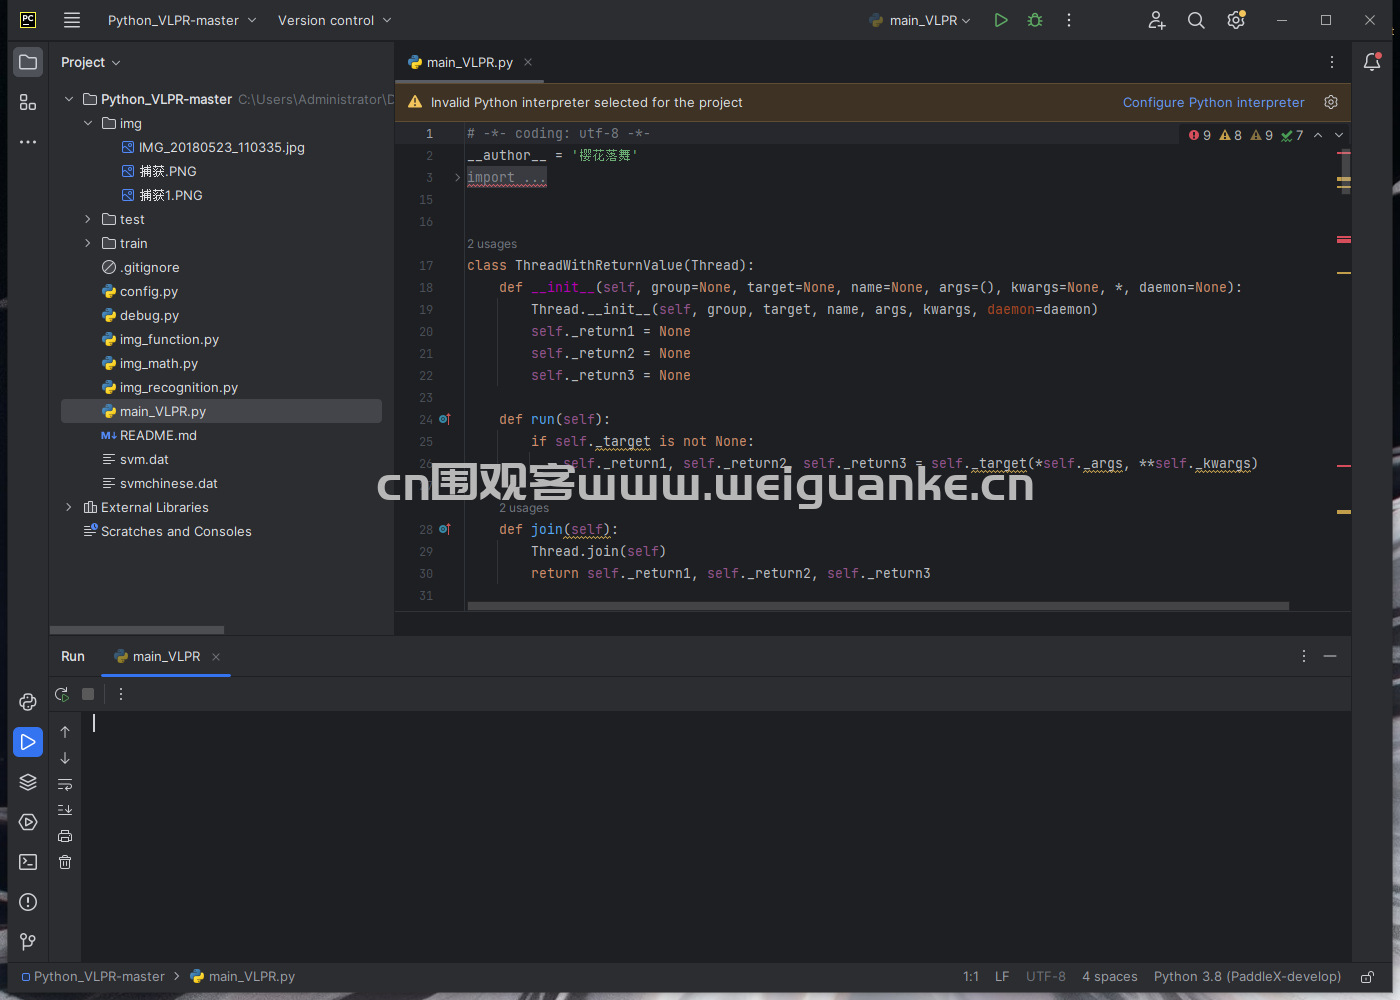The width and height of the screenshot is (1400, 1000).
Task: Click the editor horizontal scrollbar
Action: point(878,606)
